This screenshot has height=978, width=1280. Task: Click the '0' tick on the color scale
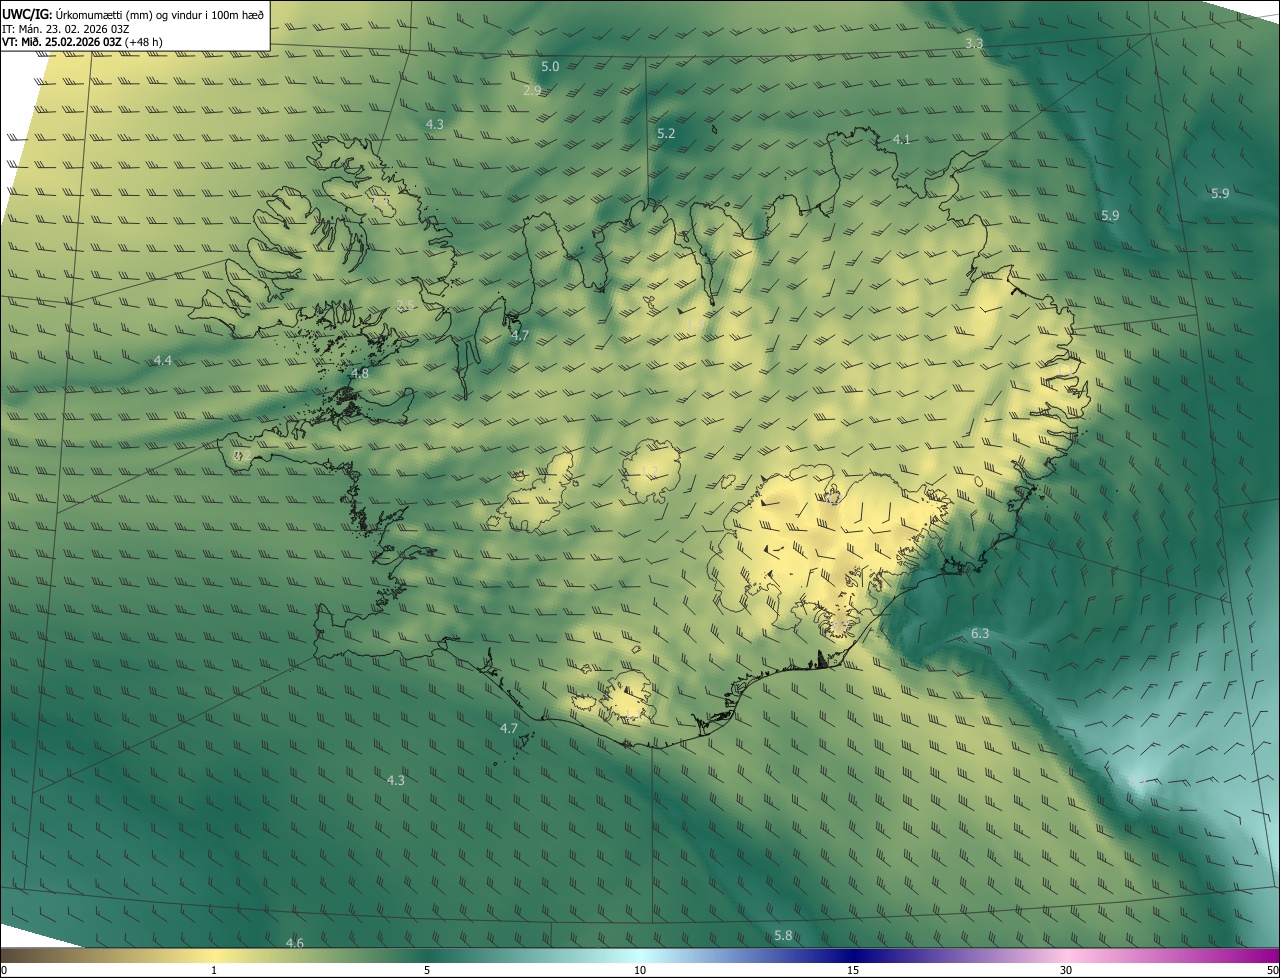(x=4, y=970)
